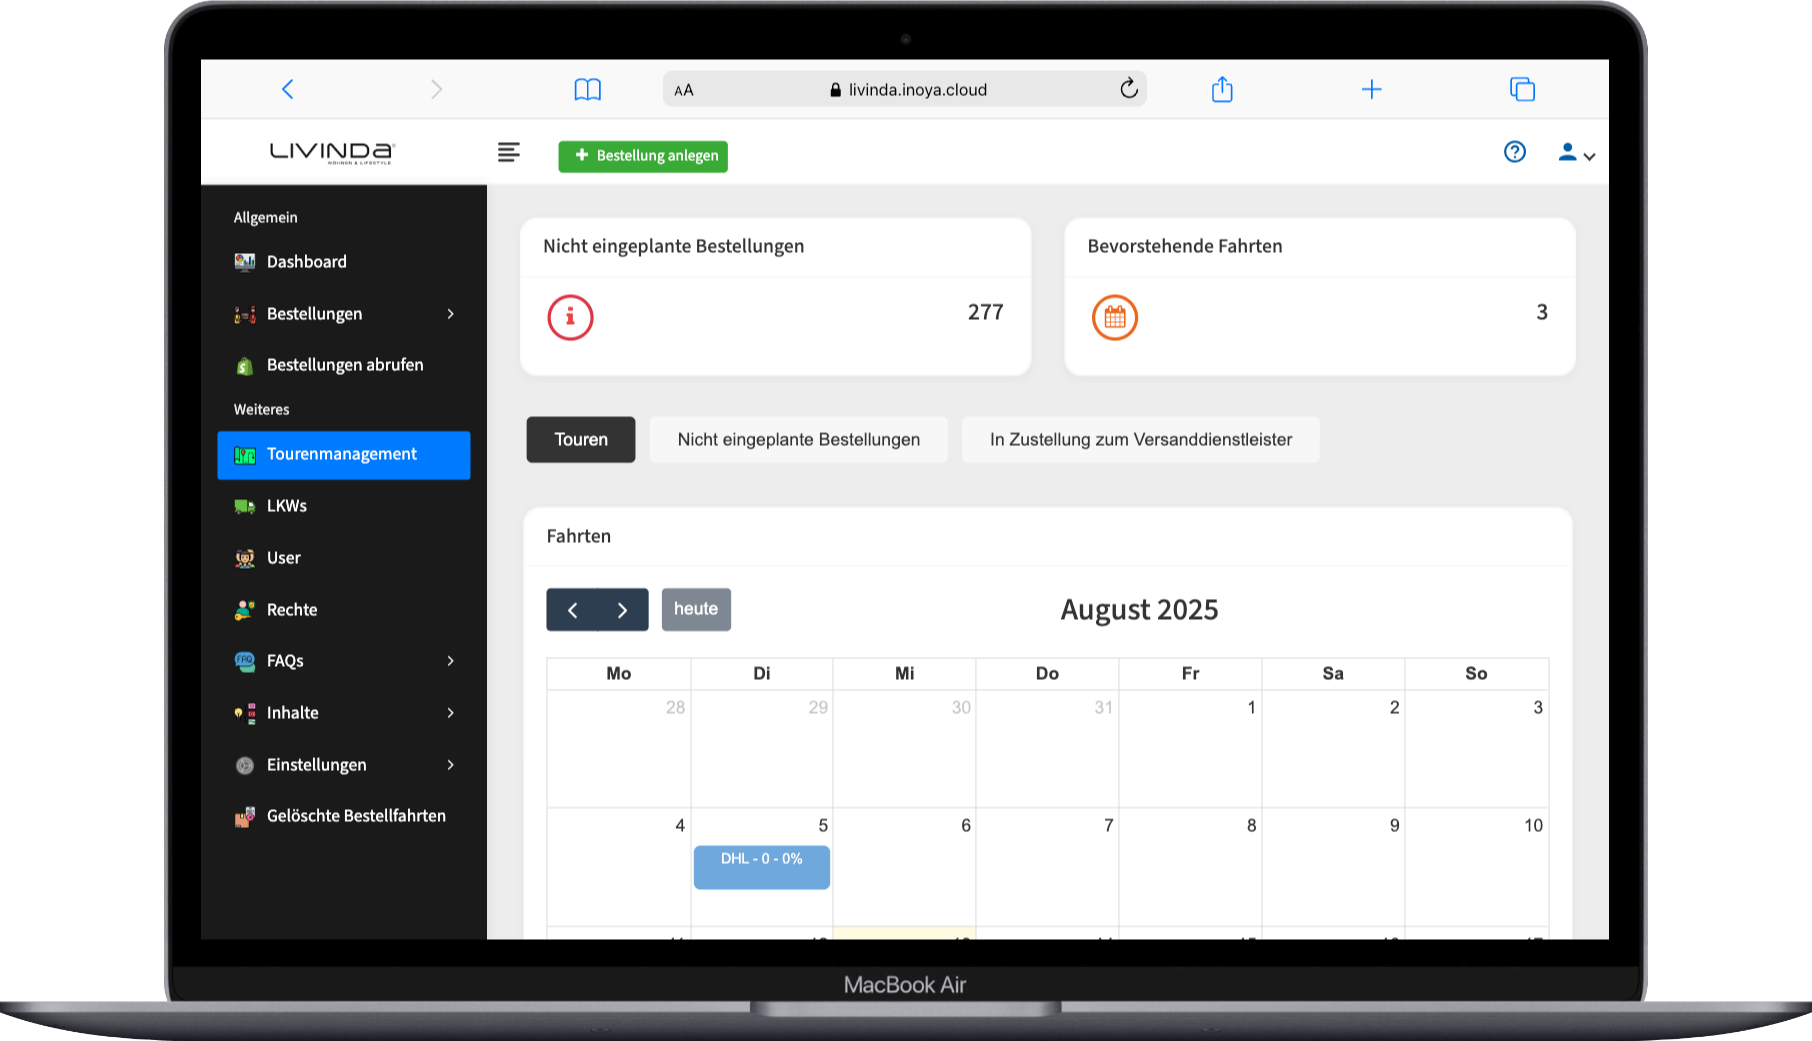Screen dimensions: 1812x1041
Task: Click Nicht eingeplante Bestellungen card title
Action: coord(673,246)
